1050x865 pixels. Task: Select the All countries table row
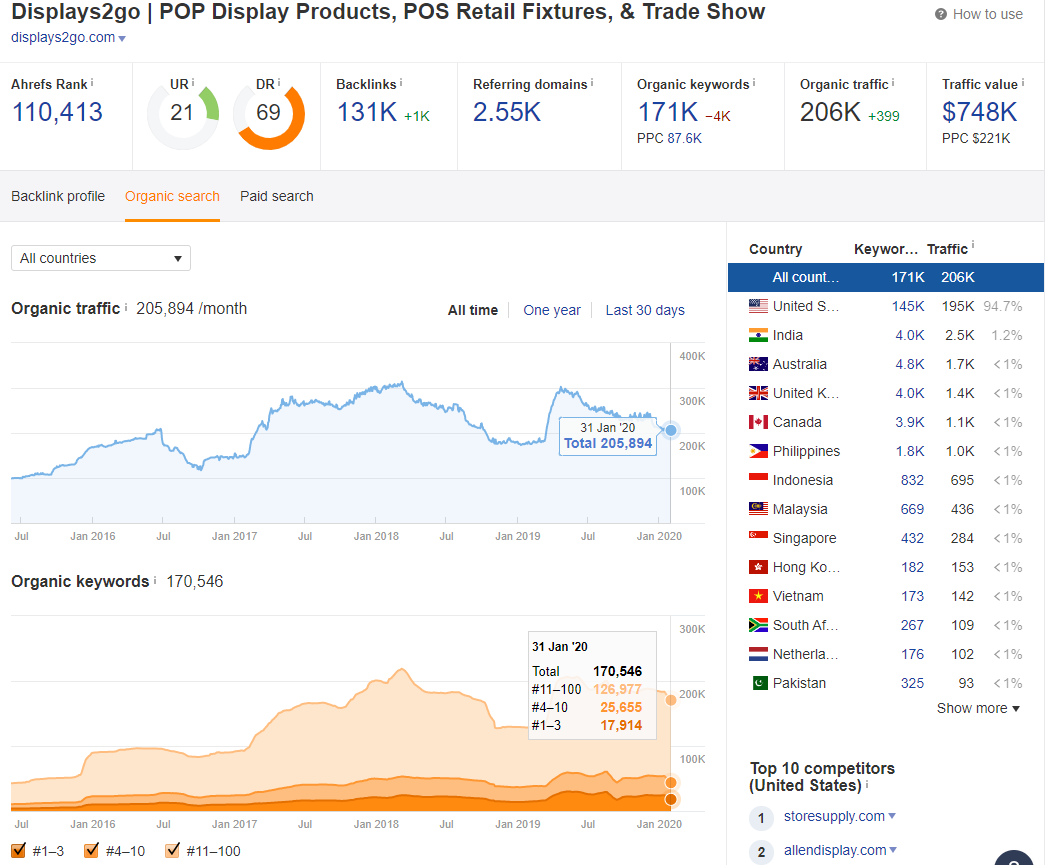885,277
